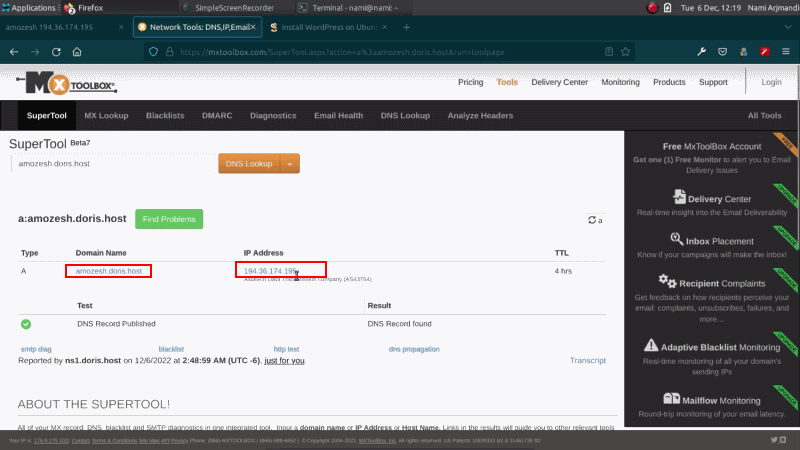Open the Pricing menu link
Viewport: 800px width, 450px height.
pyautogui.click(x=470, y=82)
